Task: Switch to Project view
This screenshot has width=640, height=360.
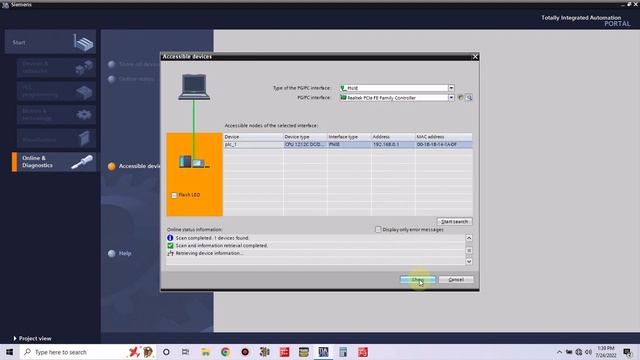Action: pos(32,338)
